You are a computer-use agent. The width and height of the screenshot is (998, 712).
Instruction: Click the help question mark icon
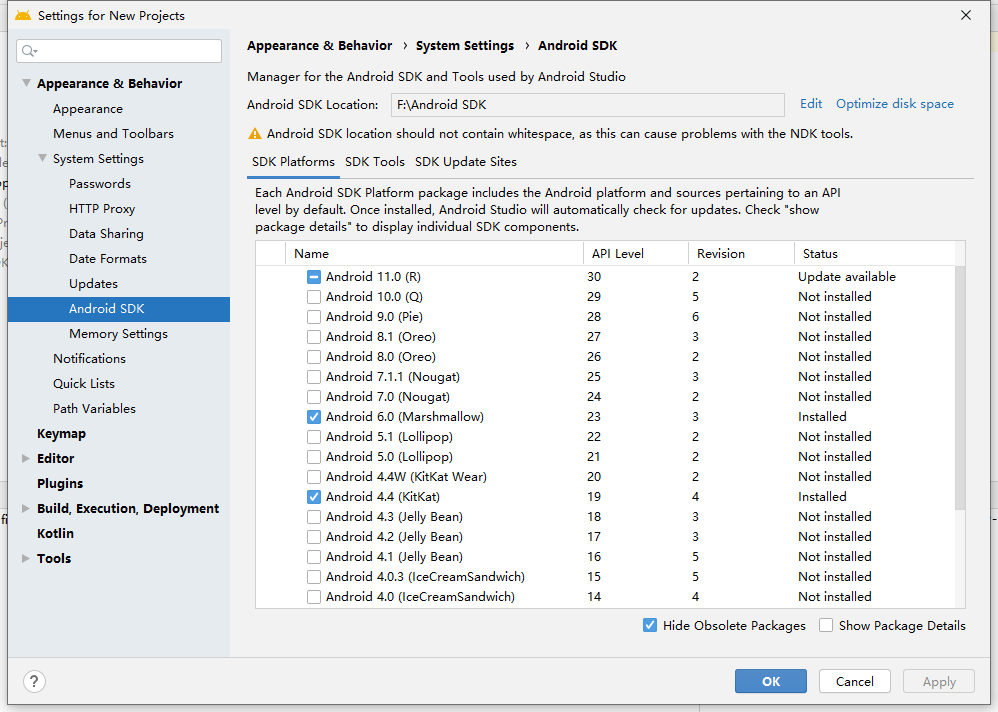pos(33,681)
